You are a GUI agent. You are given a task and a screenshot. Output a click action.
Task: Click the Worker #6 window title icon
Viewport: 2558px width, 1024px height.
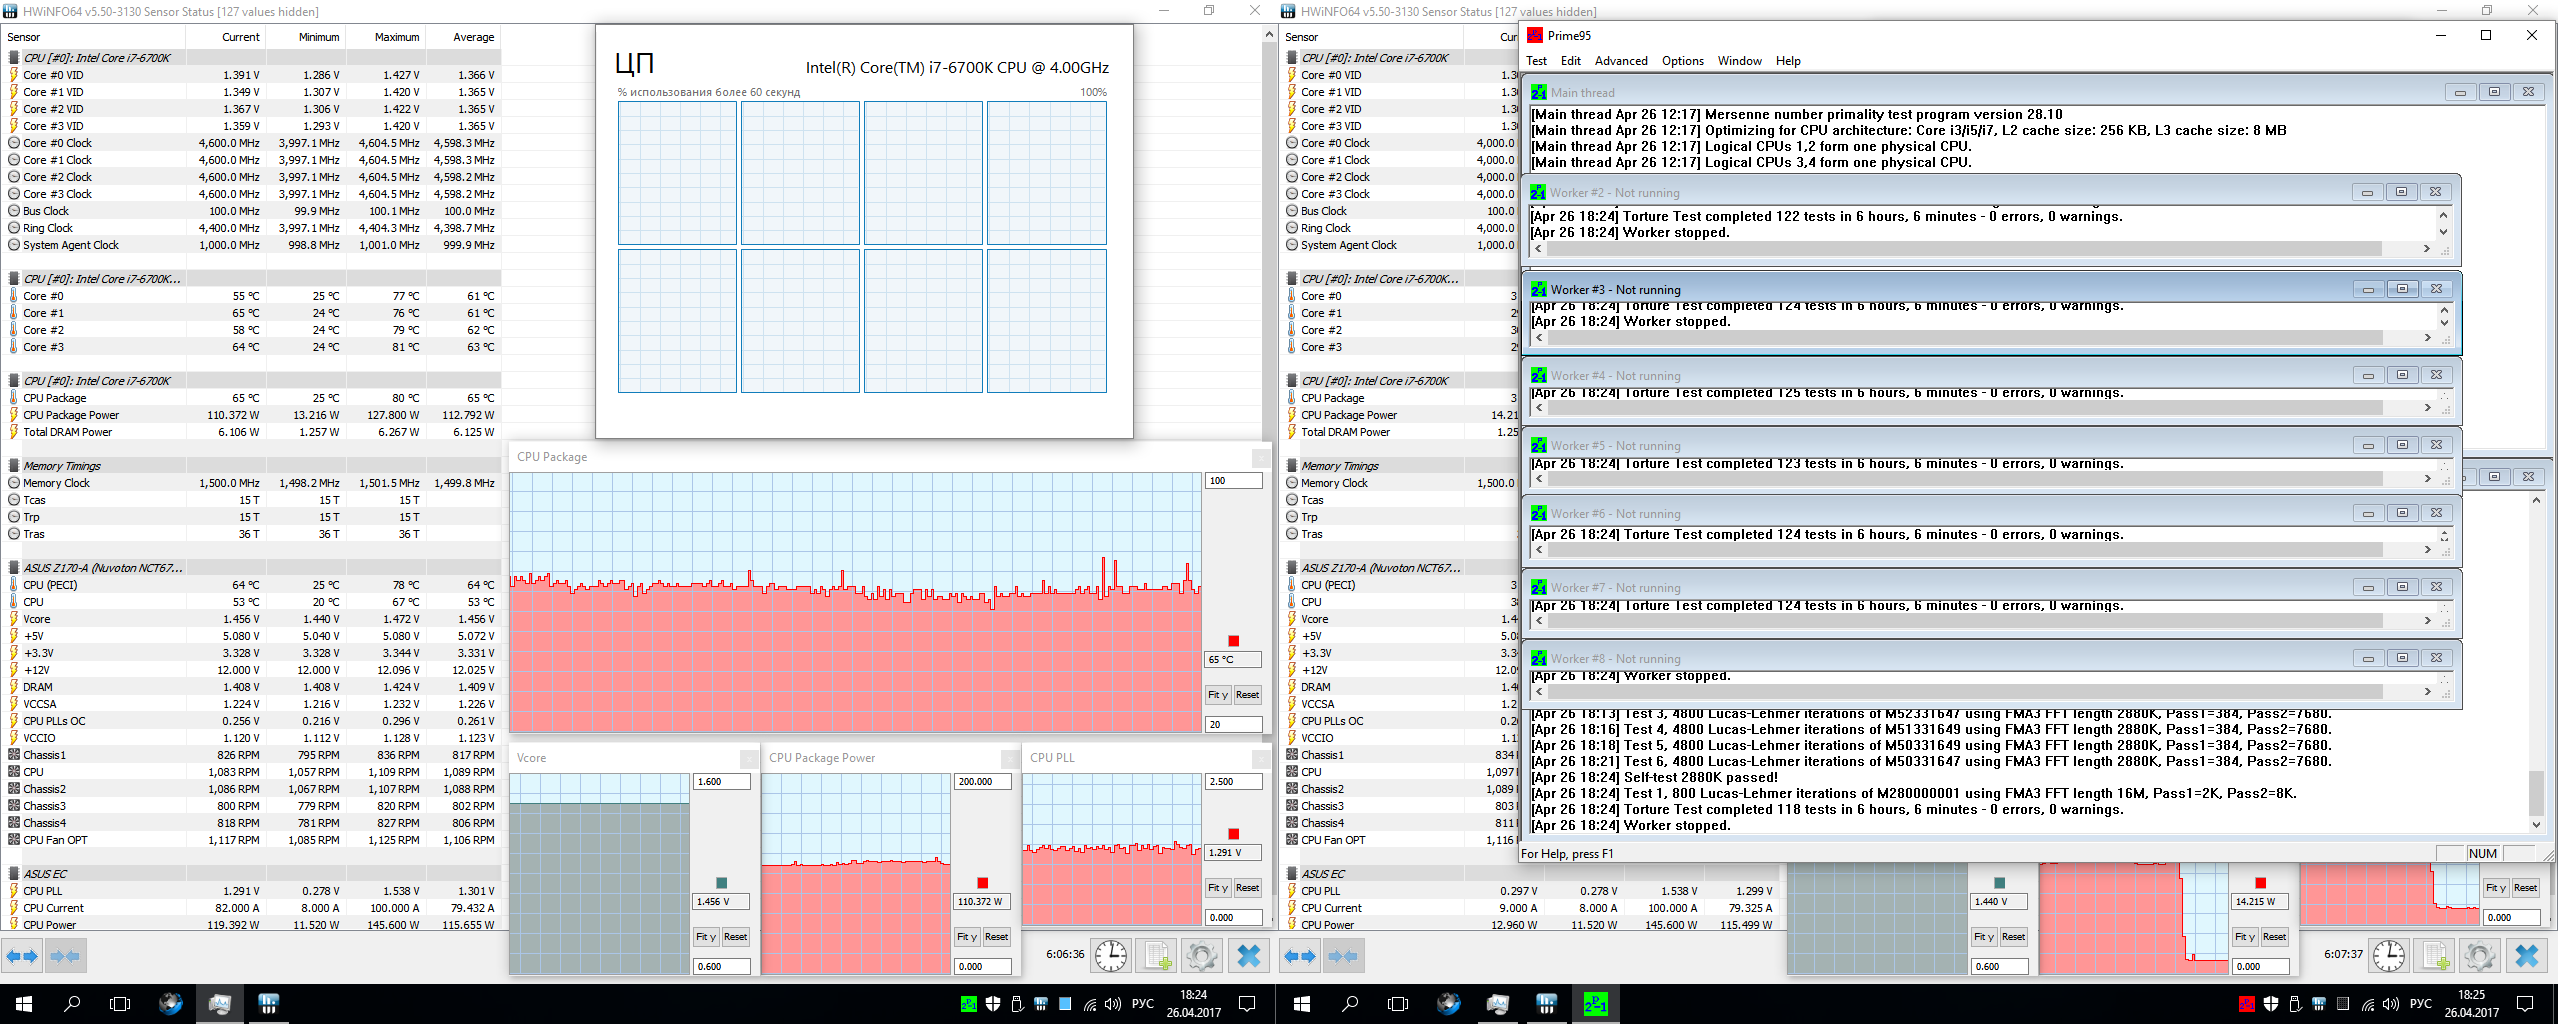tap(1539, 513)
